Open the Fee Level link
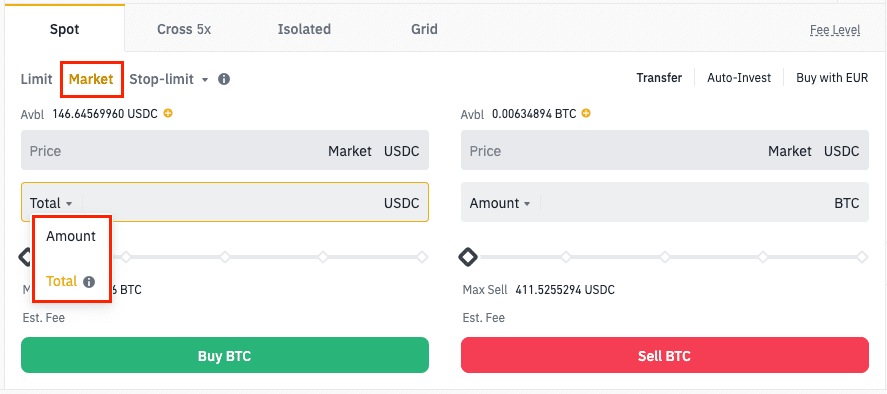The image size is (887, 394). coord(835,30)
